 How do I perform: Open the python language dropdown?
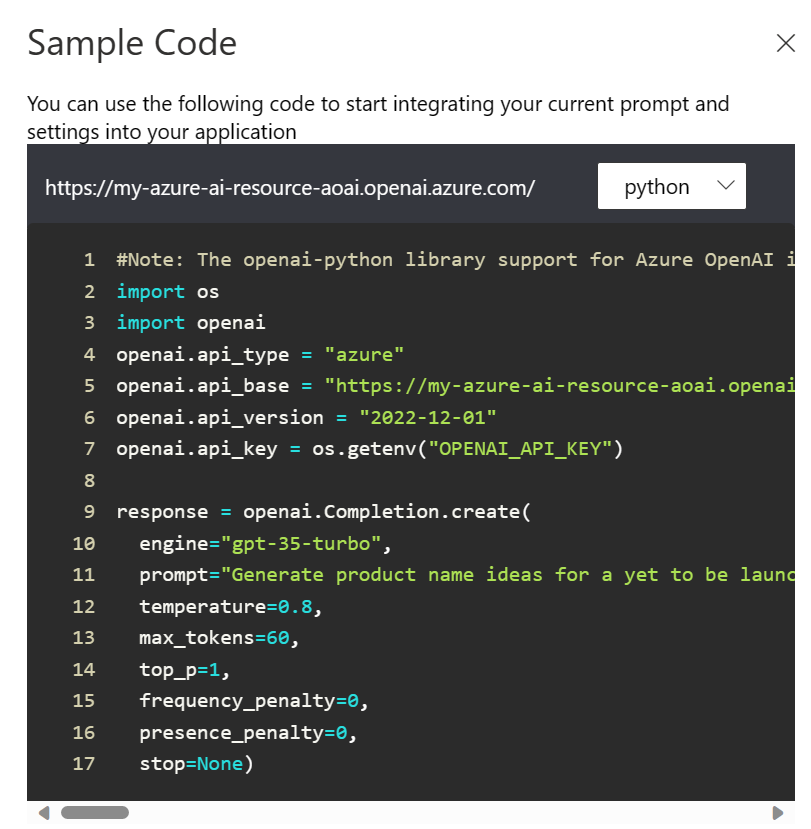coord(671,186)
